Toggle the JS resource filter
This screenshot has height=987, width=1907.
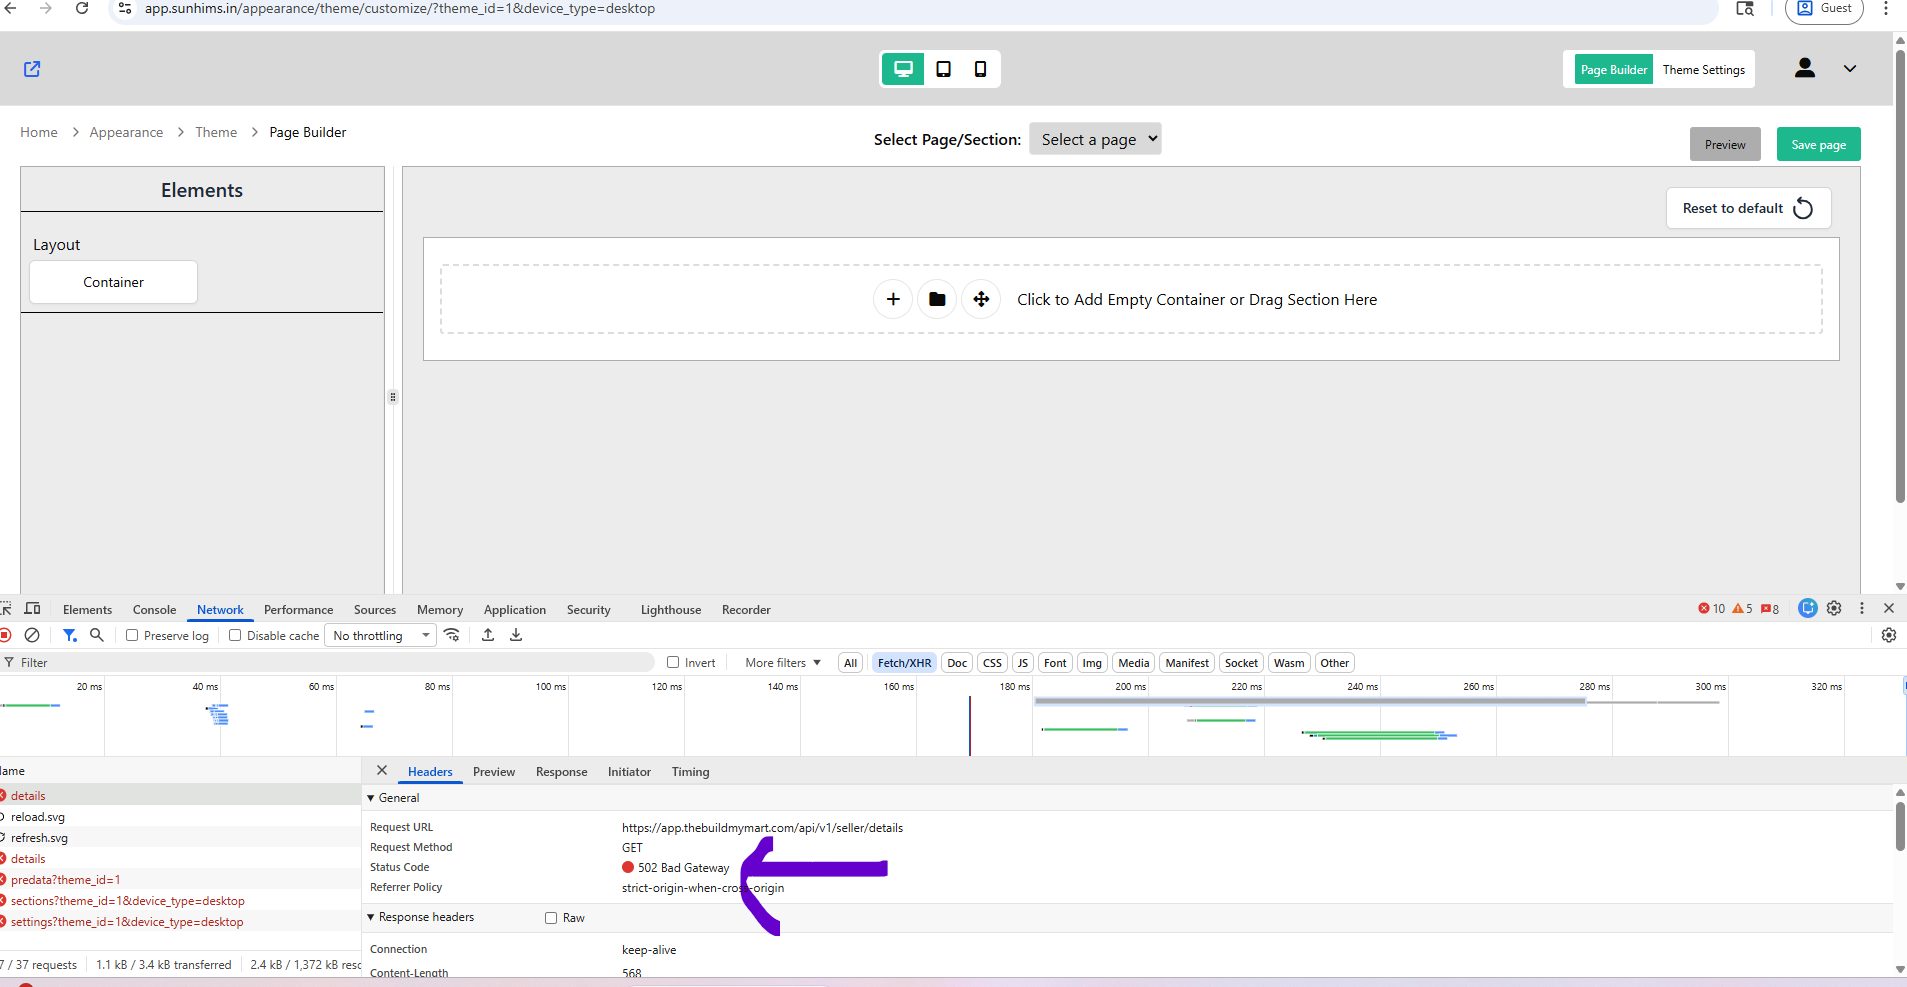[1022, 663]
